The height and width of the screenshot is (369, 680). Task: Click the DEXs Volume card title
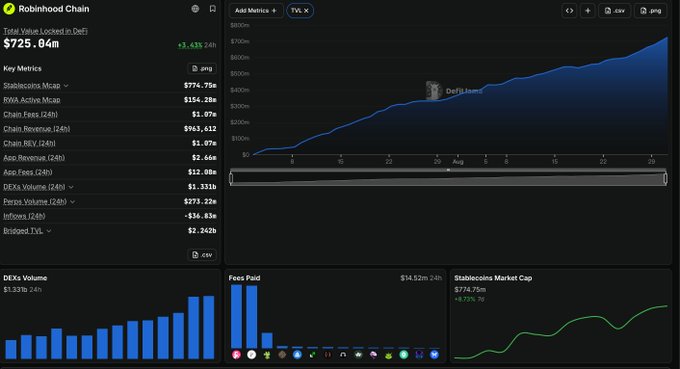pos(25,278)
